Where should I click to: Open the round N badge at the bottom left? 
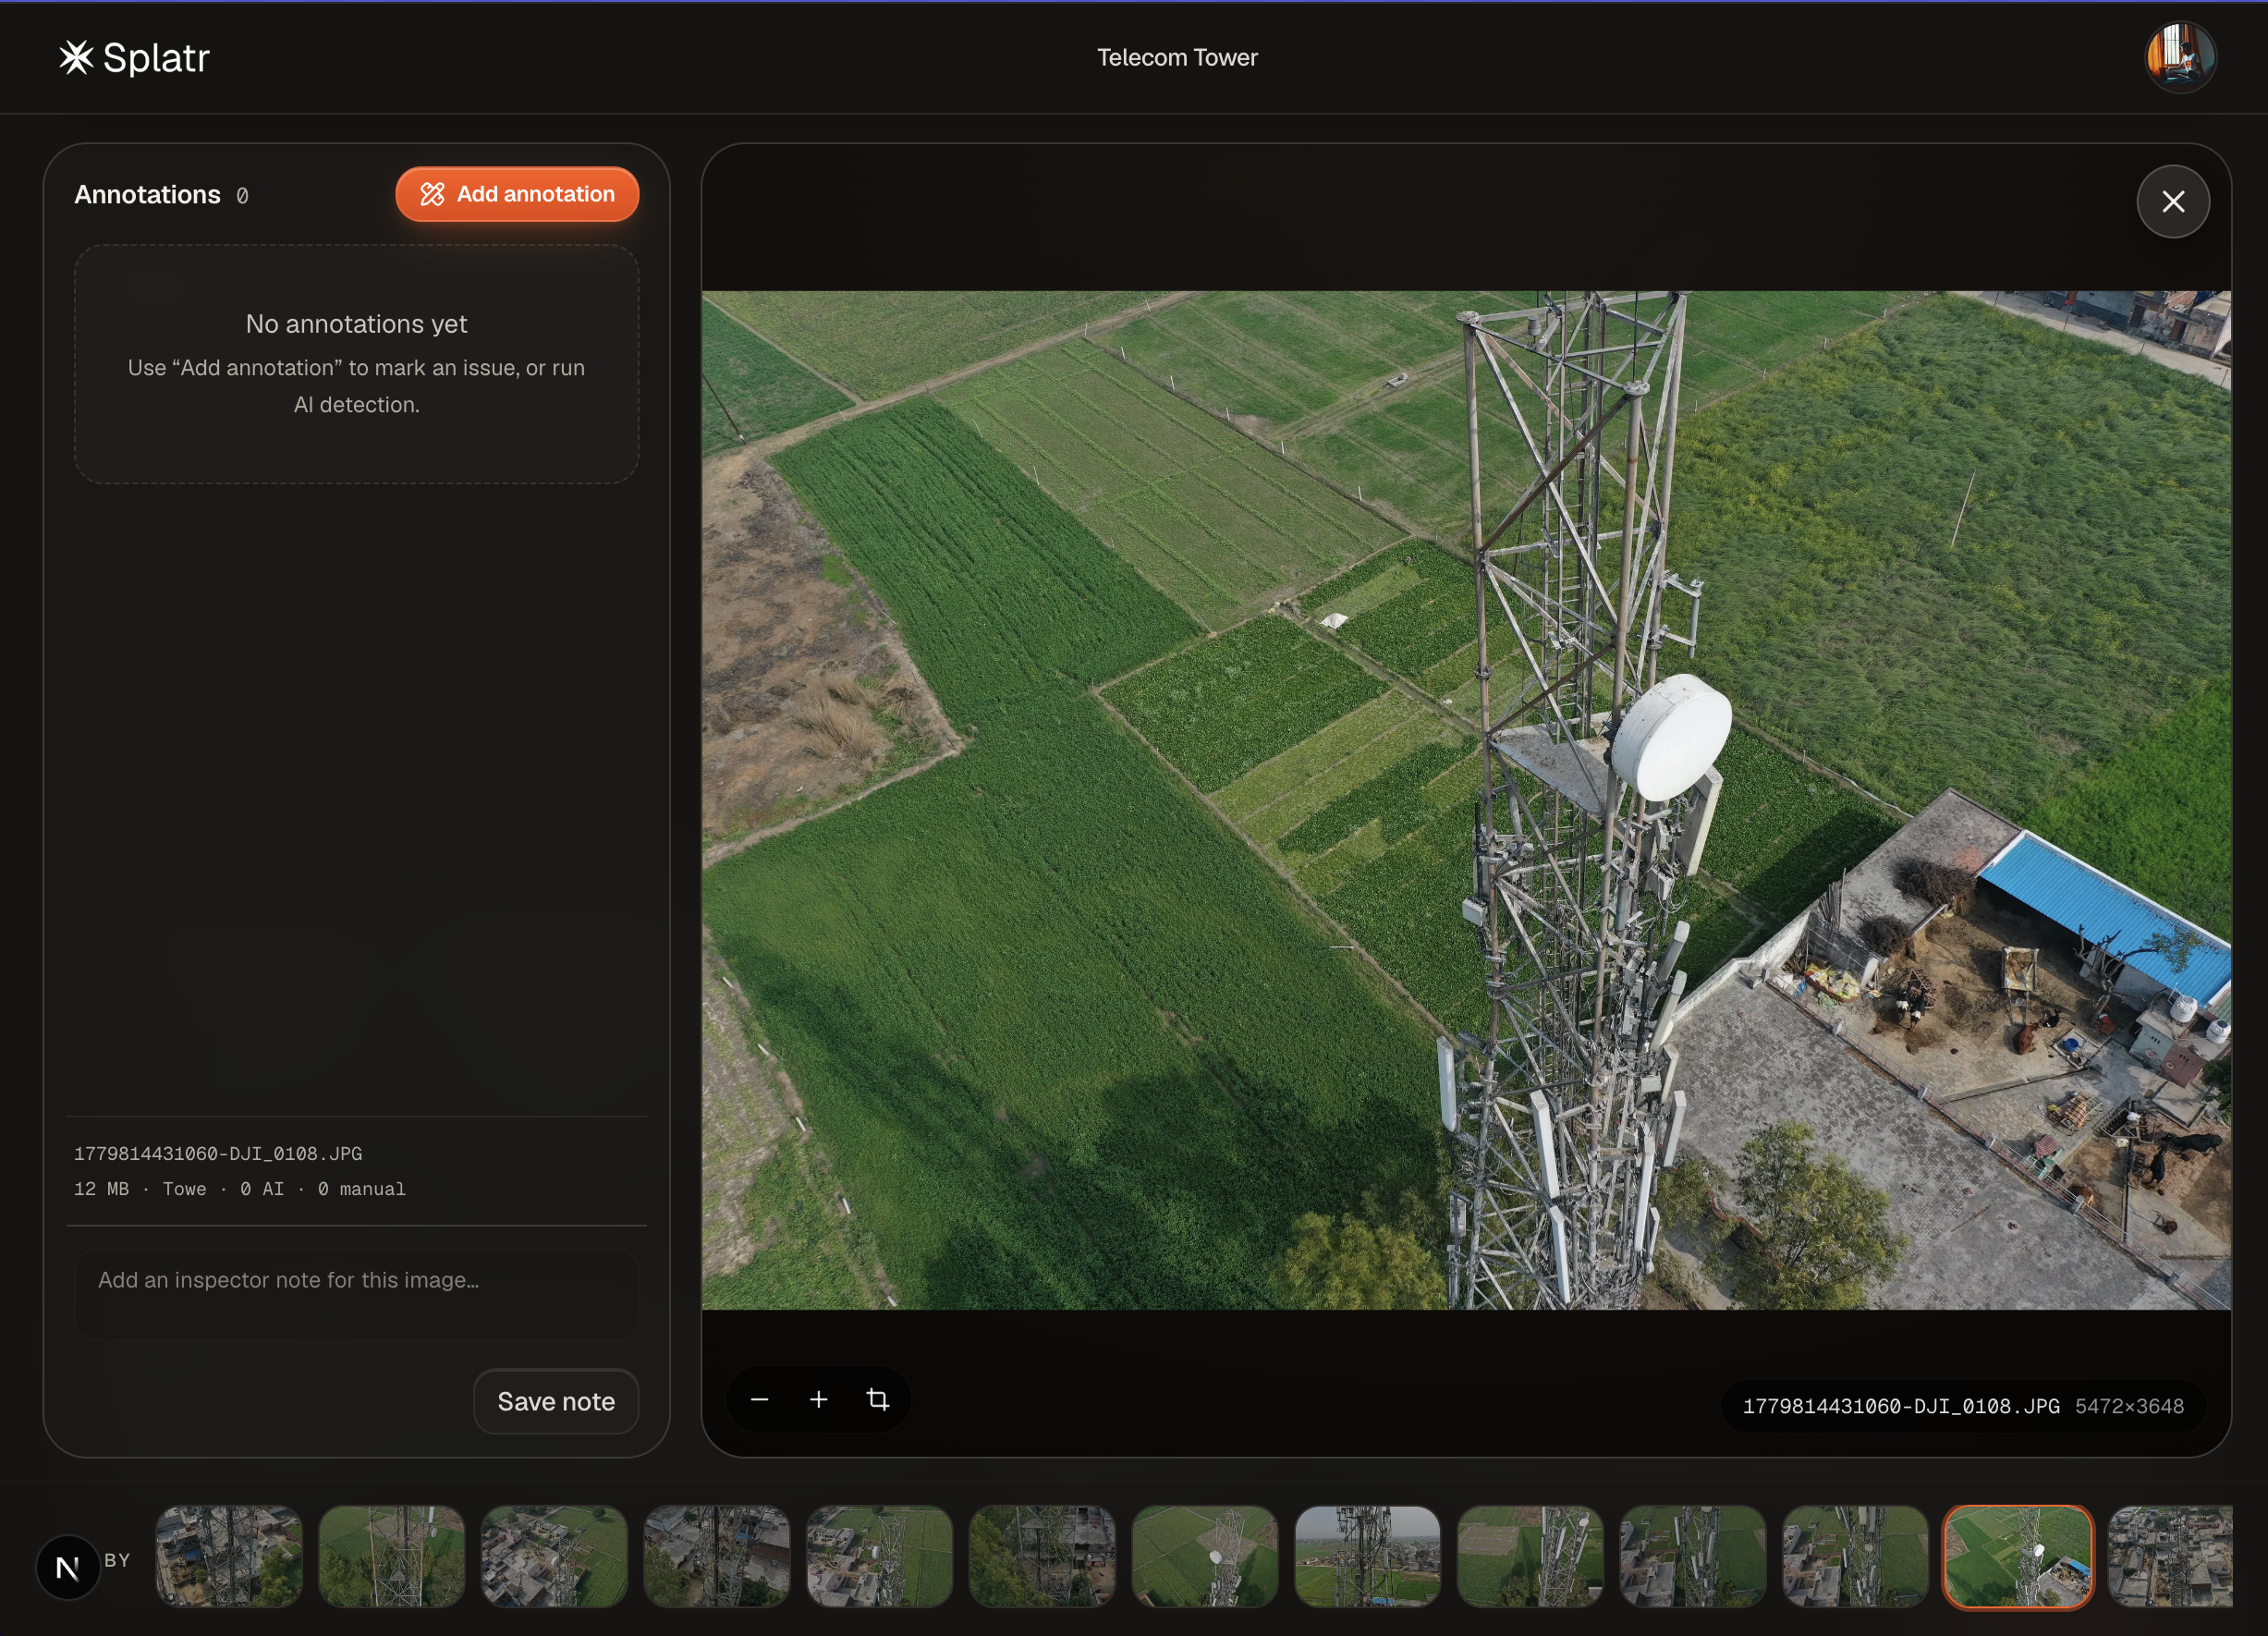pos(67,1567)
